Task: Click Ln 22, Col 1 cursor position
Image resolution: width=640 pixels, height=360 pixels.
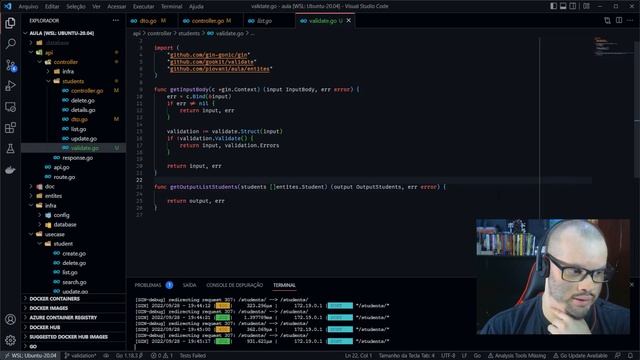Action: [x=358, y=356]
